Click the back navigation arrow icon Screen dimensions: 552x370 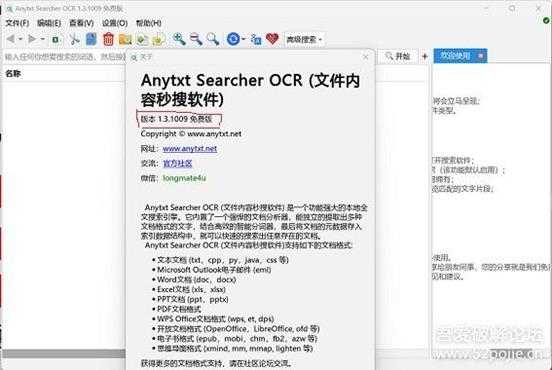click(11, 39)
